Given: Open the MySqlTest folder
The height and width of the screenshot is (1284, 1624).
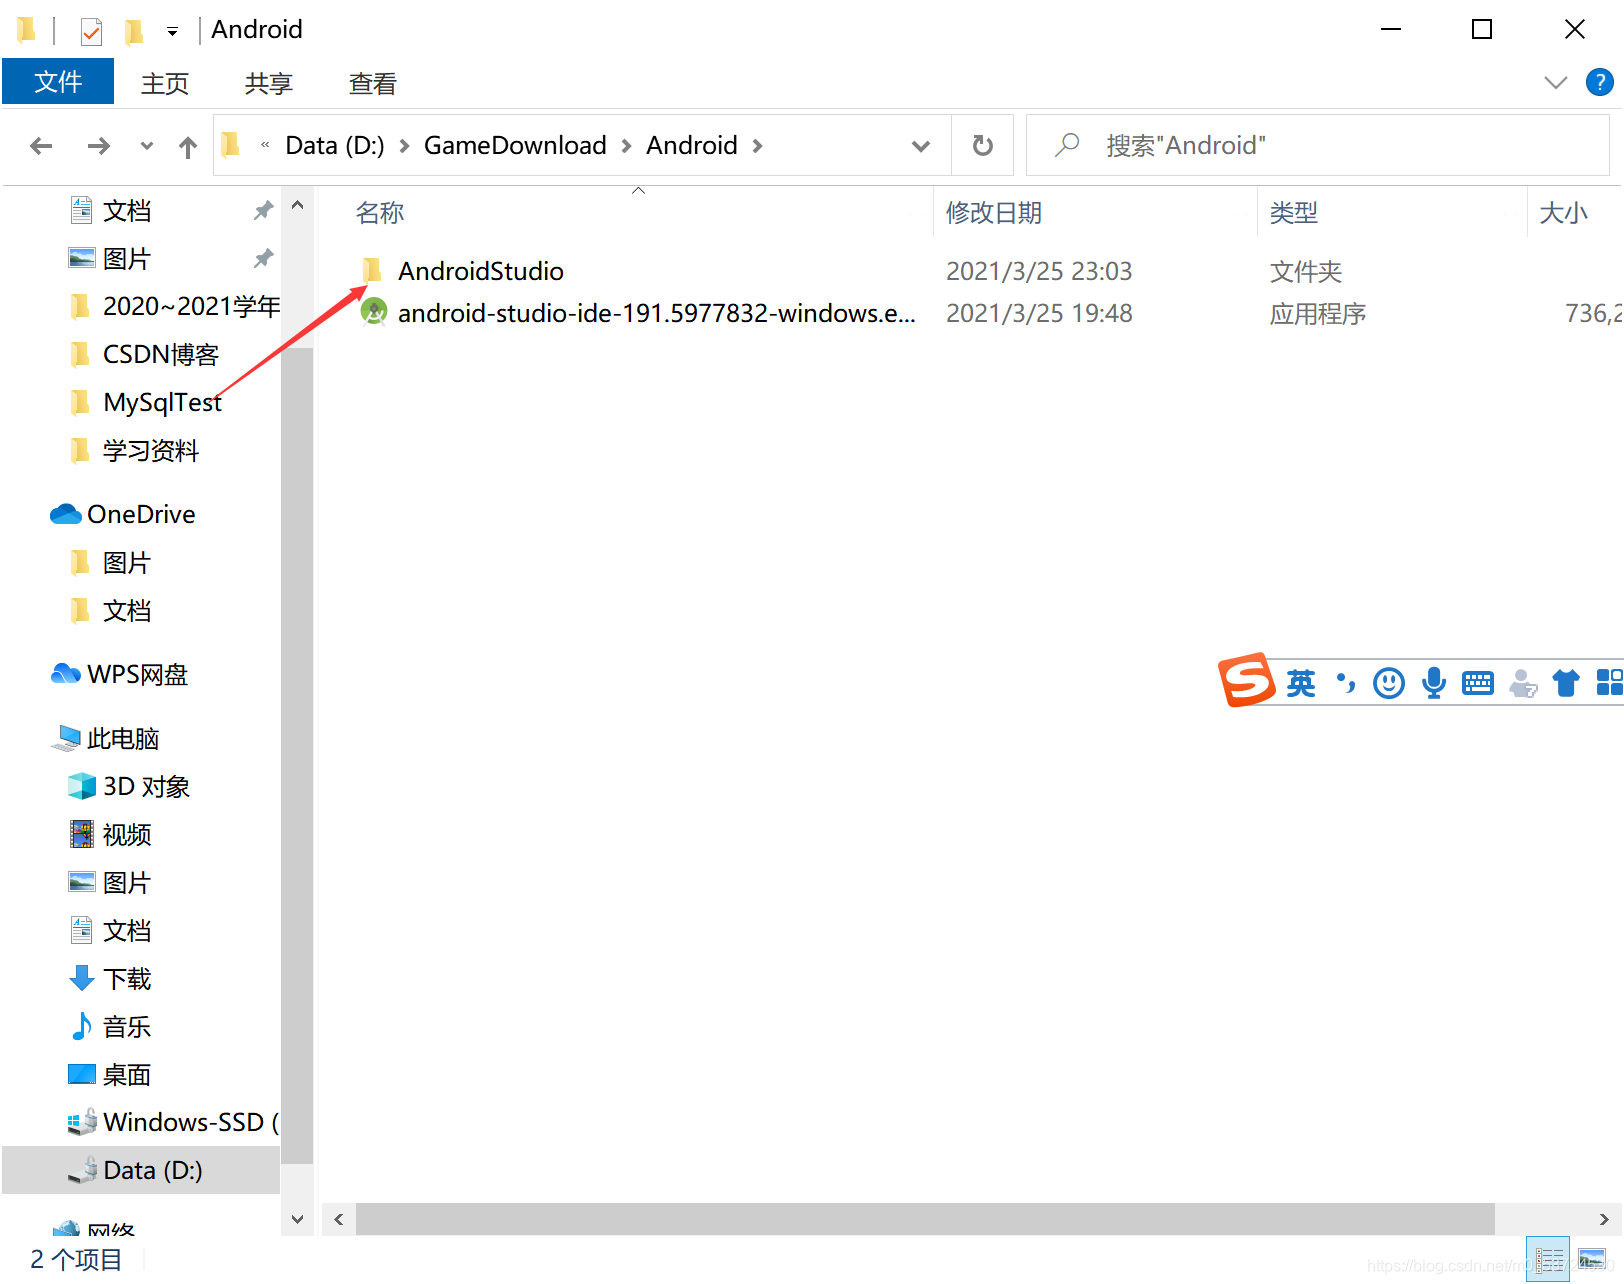Looking at the screenshot, I should pos(162,402).
